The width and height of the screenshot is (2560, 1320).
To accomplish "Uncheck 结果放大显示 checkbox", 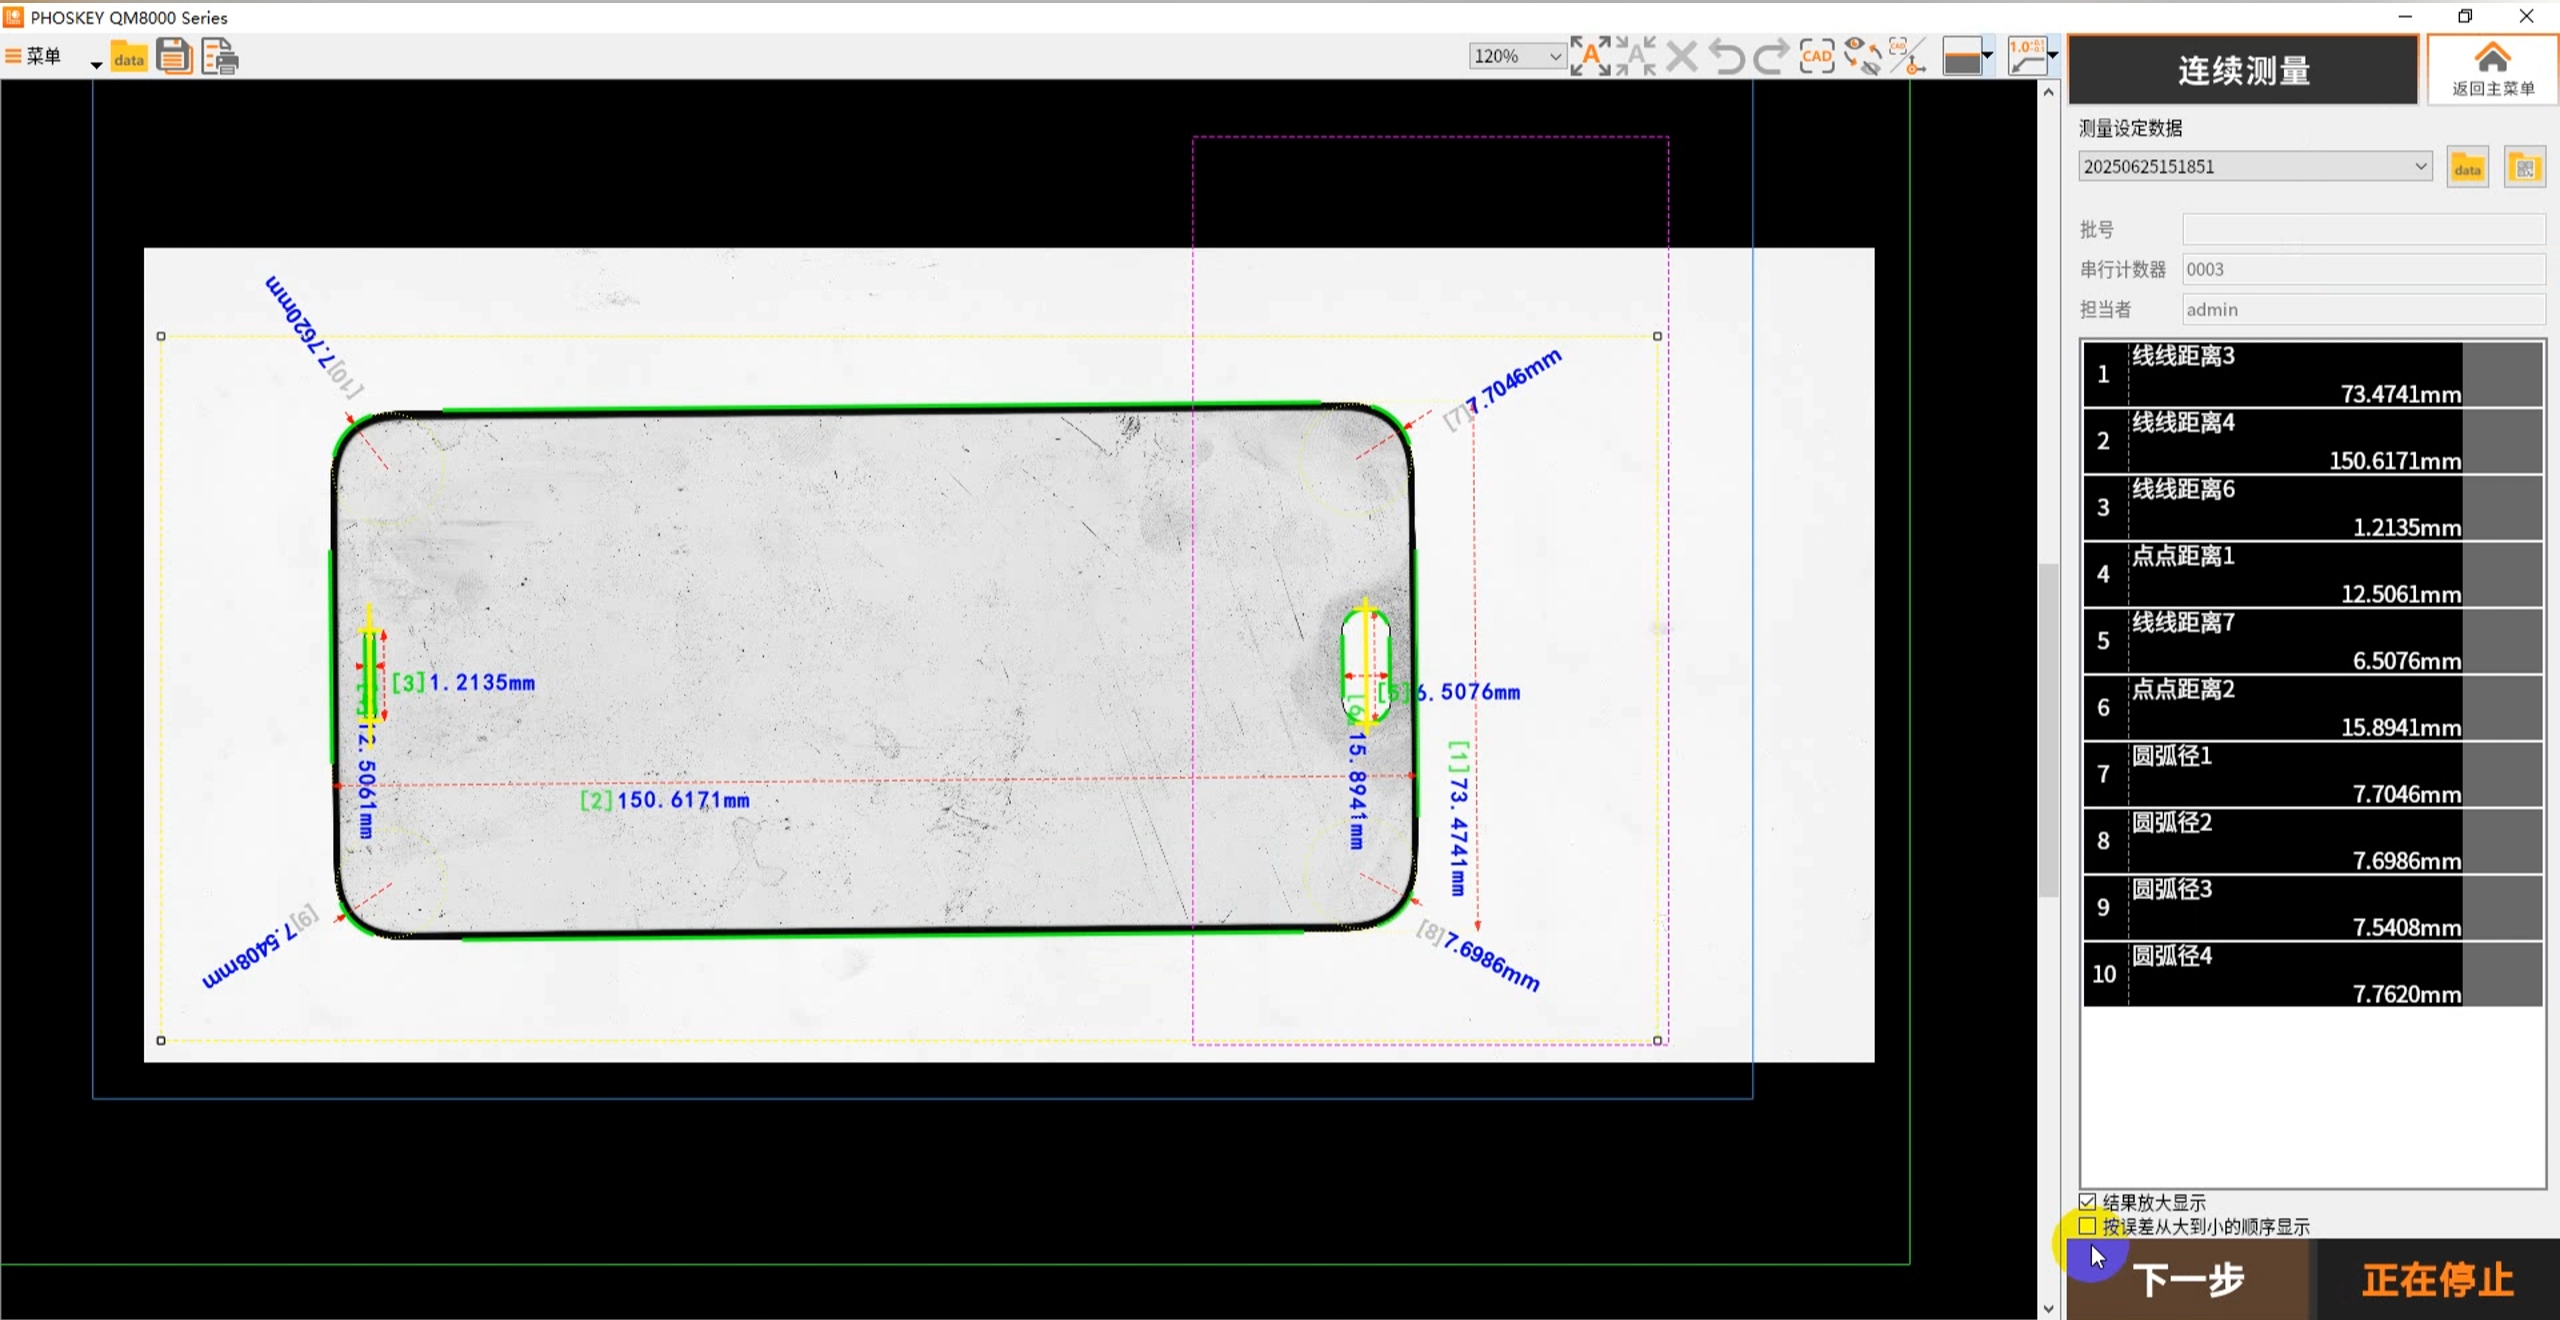I will [x=2088, y=1202].
